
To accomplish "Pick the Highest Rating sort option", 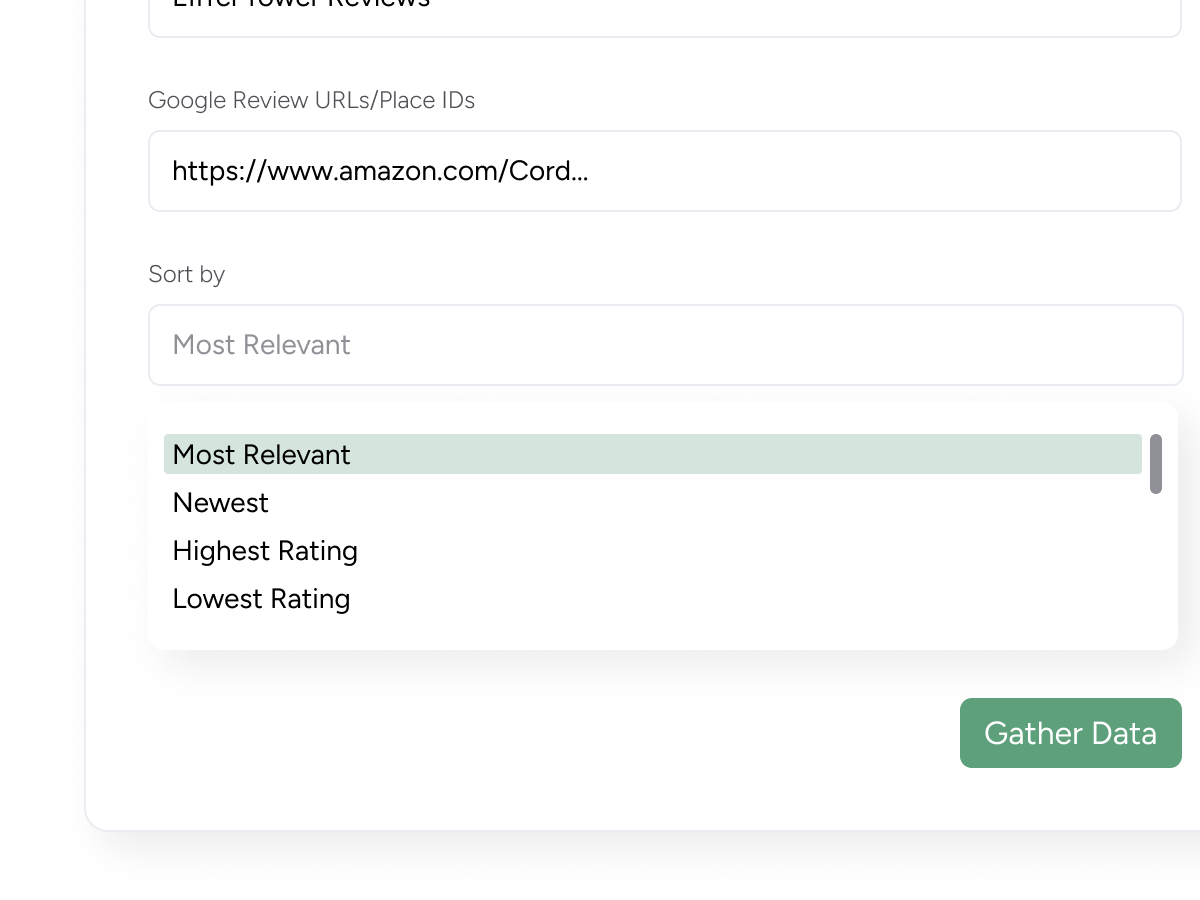I will [265, 550].
